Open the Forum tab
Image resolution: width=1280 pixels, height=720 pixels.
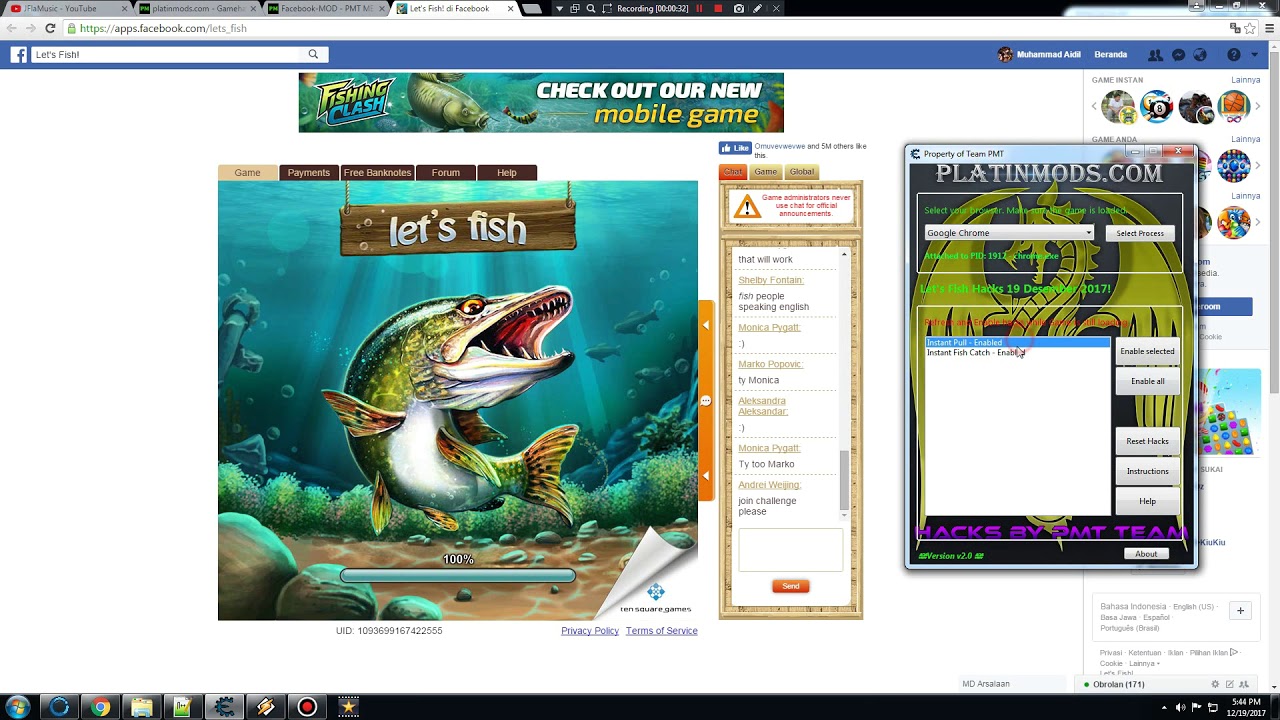[446, 173]
